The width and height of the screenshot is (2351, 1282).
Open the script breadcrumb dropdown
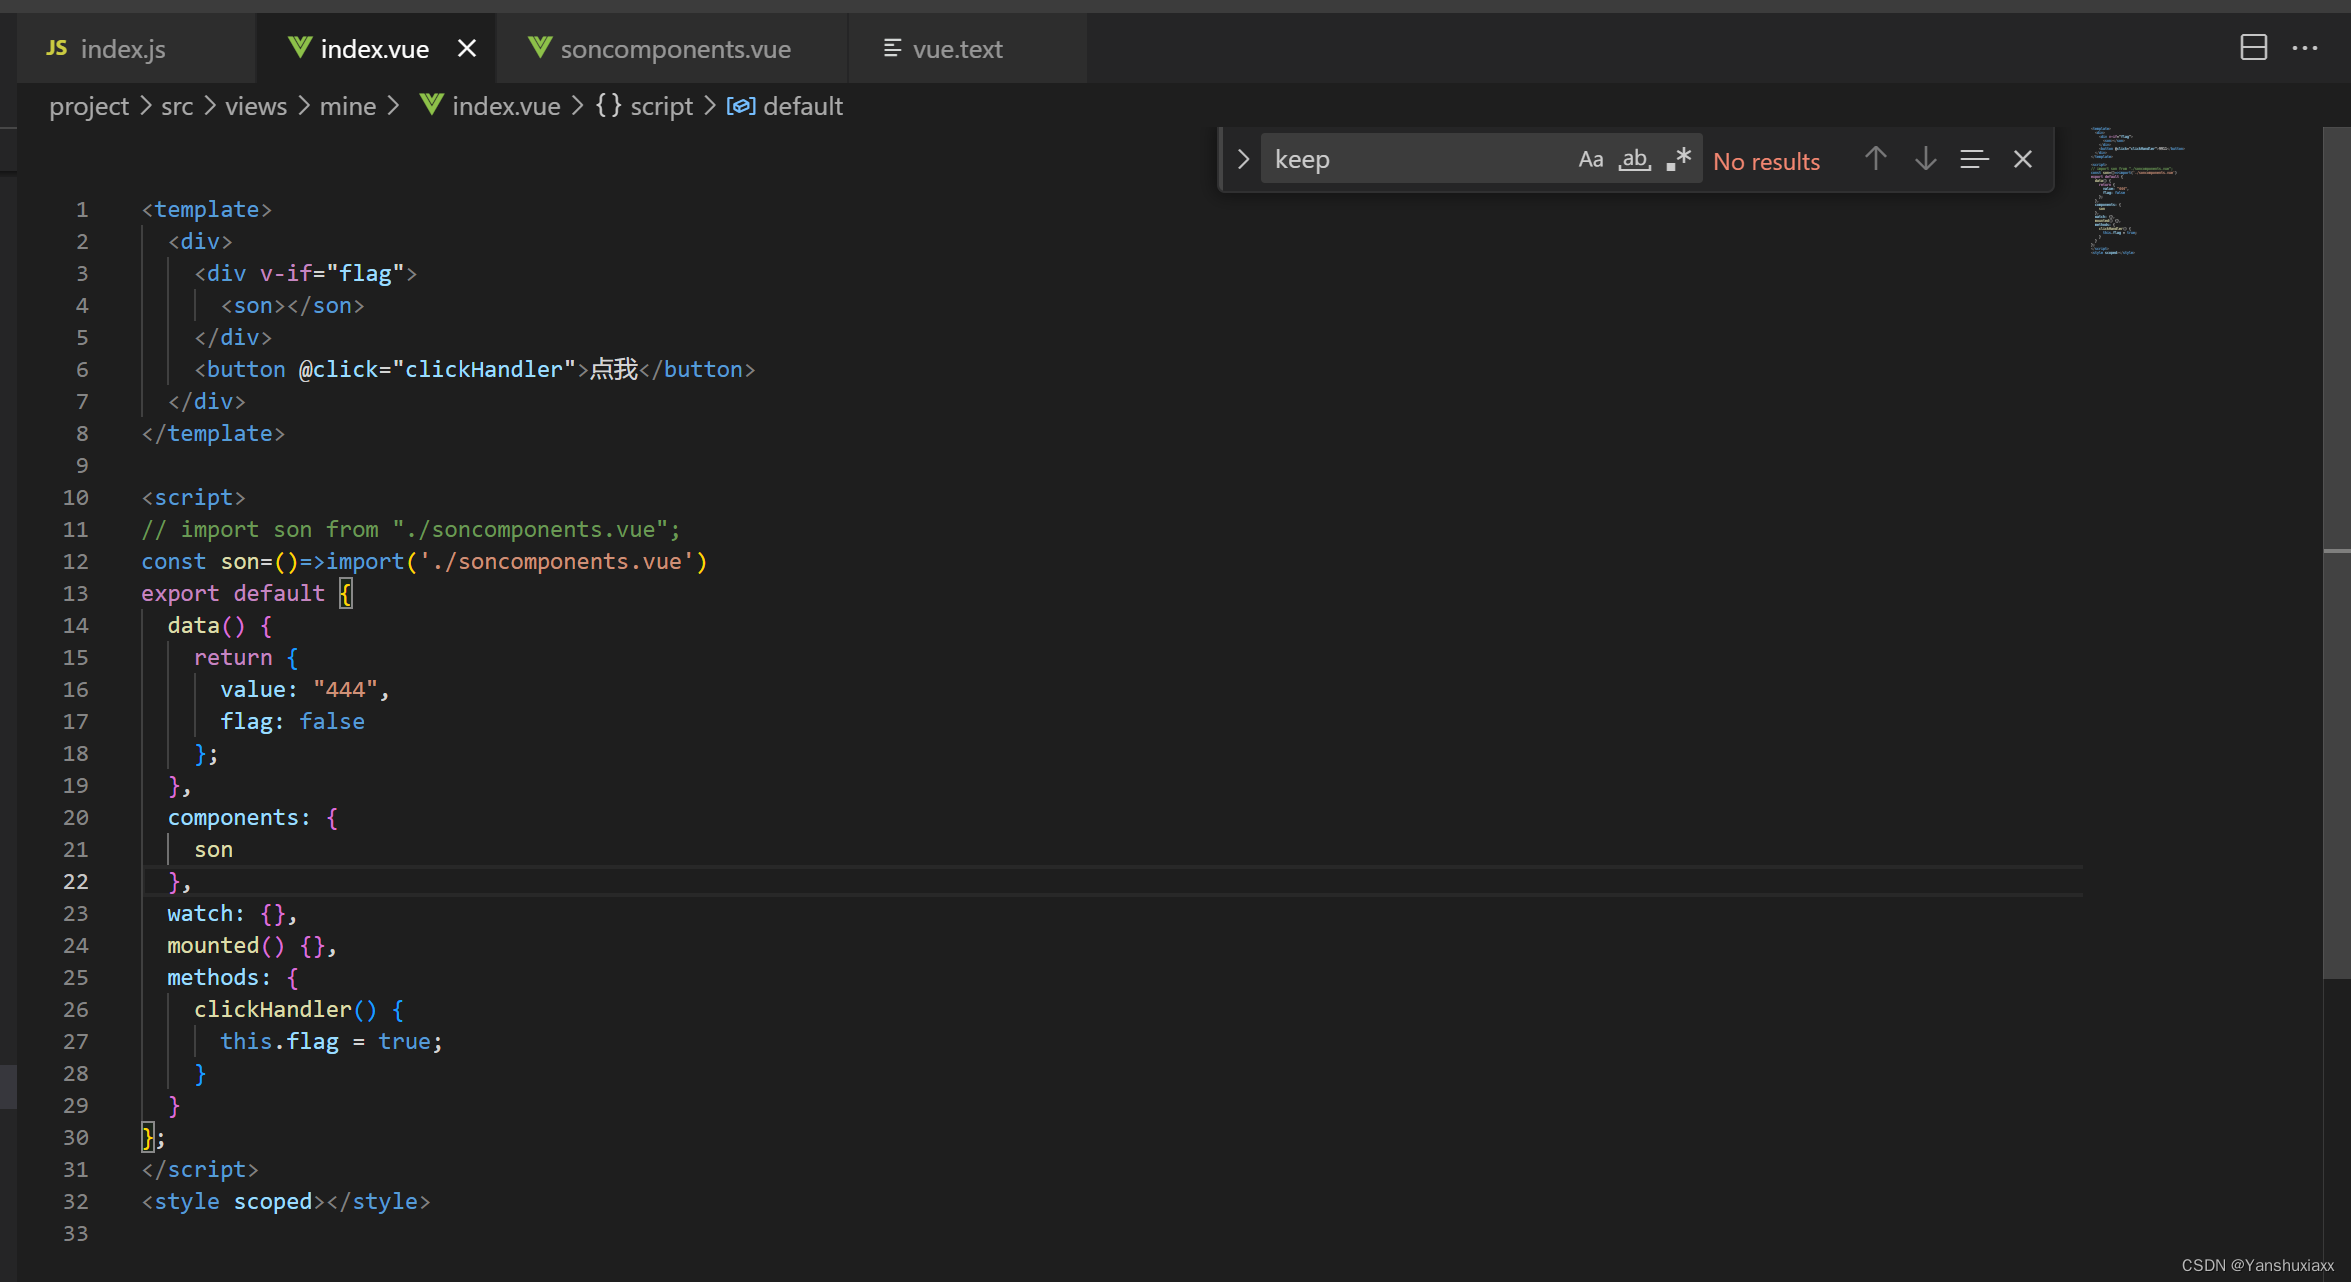[660, 106]
